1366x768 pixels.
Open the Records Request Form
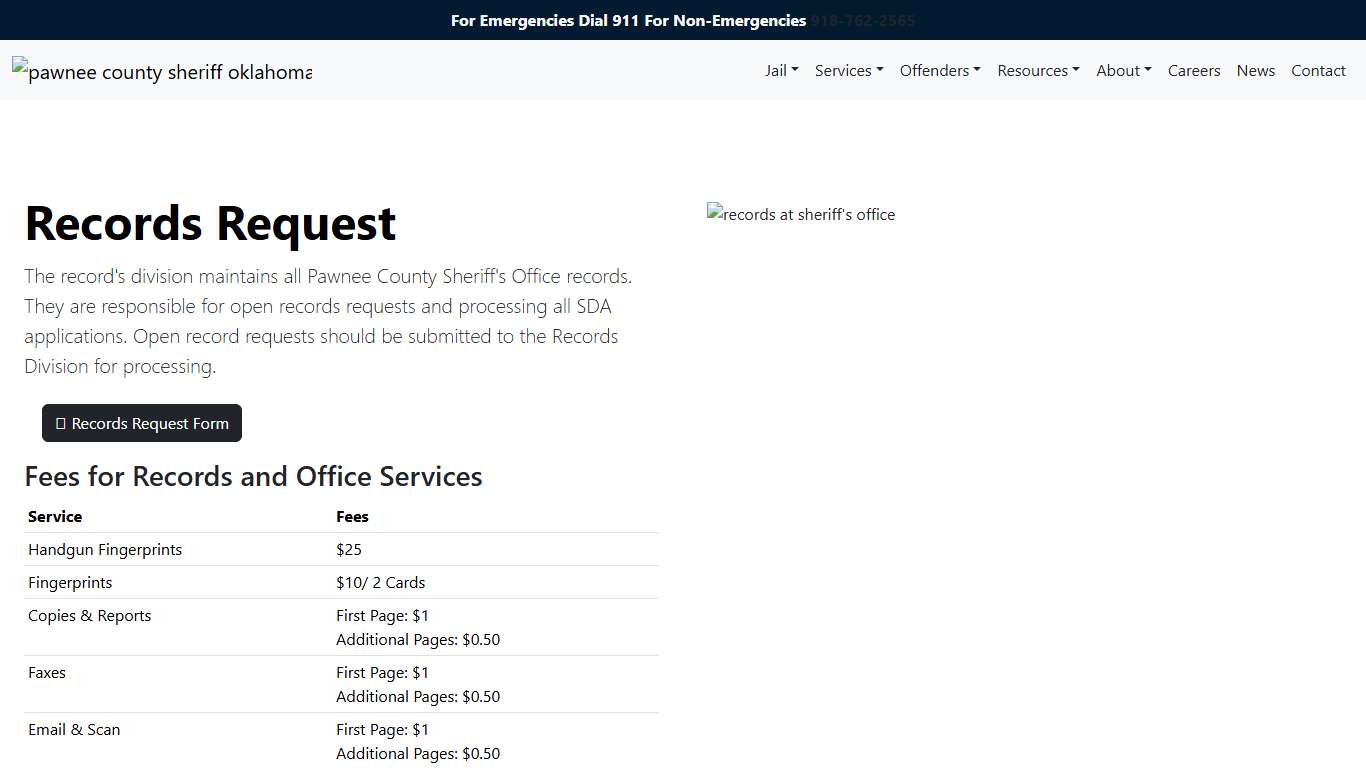141,423
